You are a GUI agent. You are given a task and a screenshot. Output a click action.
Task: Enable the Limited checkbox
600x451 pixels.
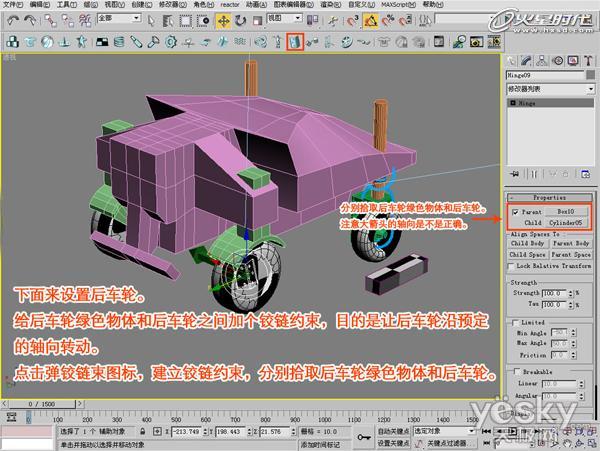point(515,323)
